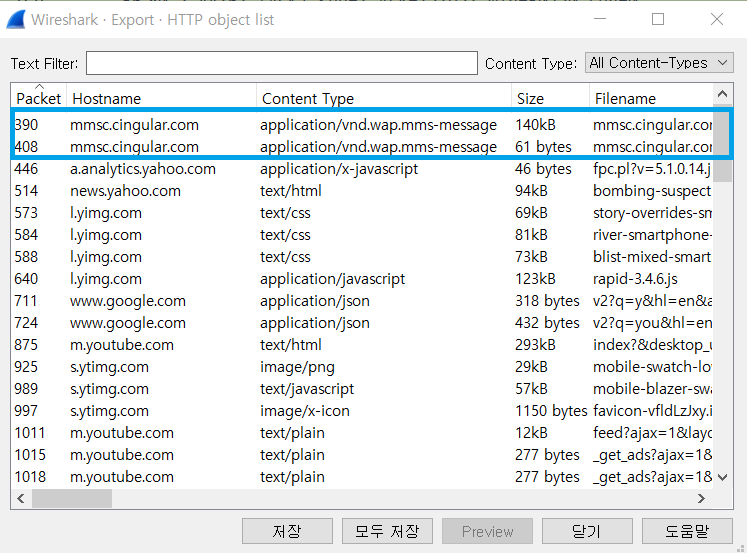The height and width of the screenshot is (553, 747).
Task: Click the feed?ajax=1 filename cell
Action: 652,432
